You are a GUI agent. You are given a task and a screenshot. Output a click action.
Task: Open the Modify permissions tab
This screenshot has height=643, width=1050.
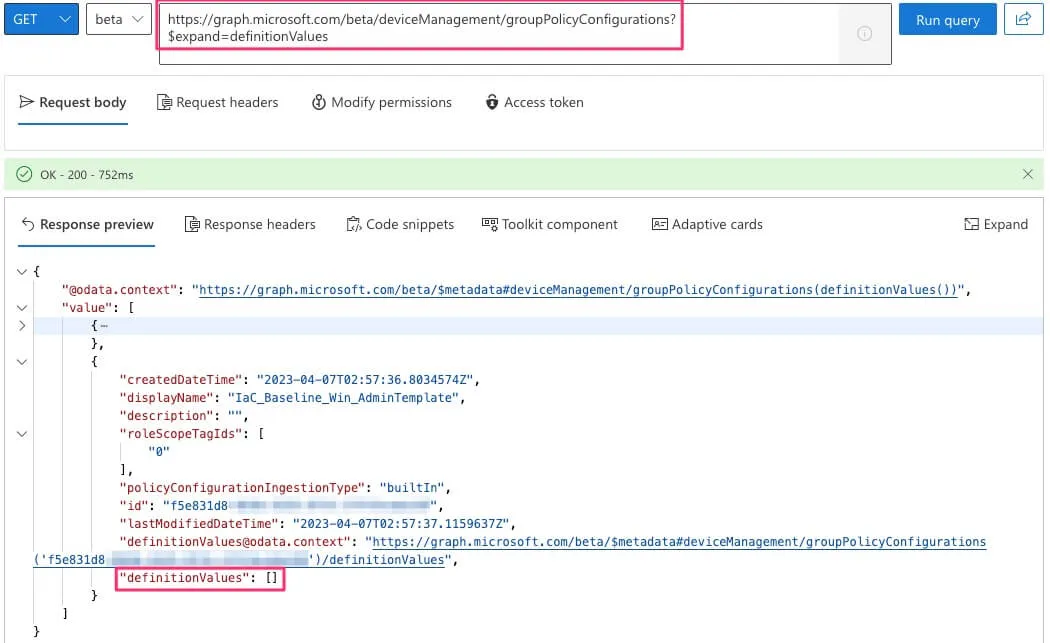[x=382, y=102]
